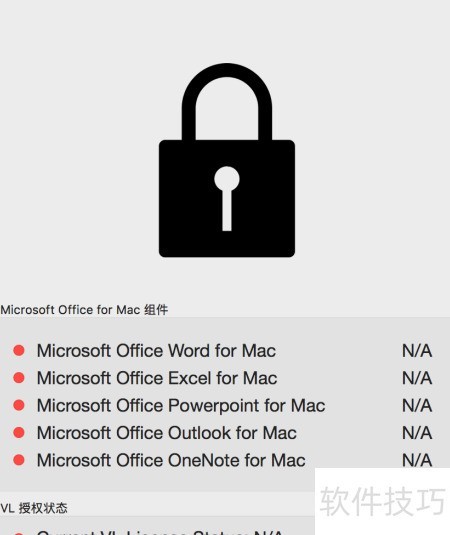
Task: Click the red status dot beside Powerpoint
Action: pyautogui.click(x=19, y=405)
